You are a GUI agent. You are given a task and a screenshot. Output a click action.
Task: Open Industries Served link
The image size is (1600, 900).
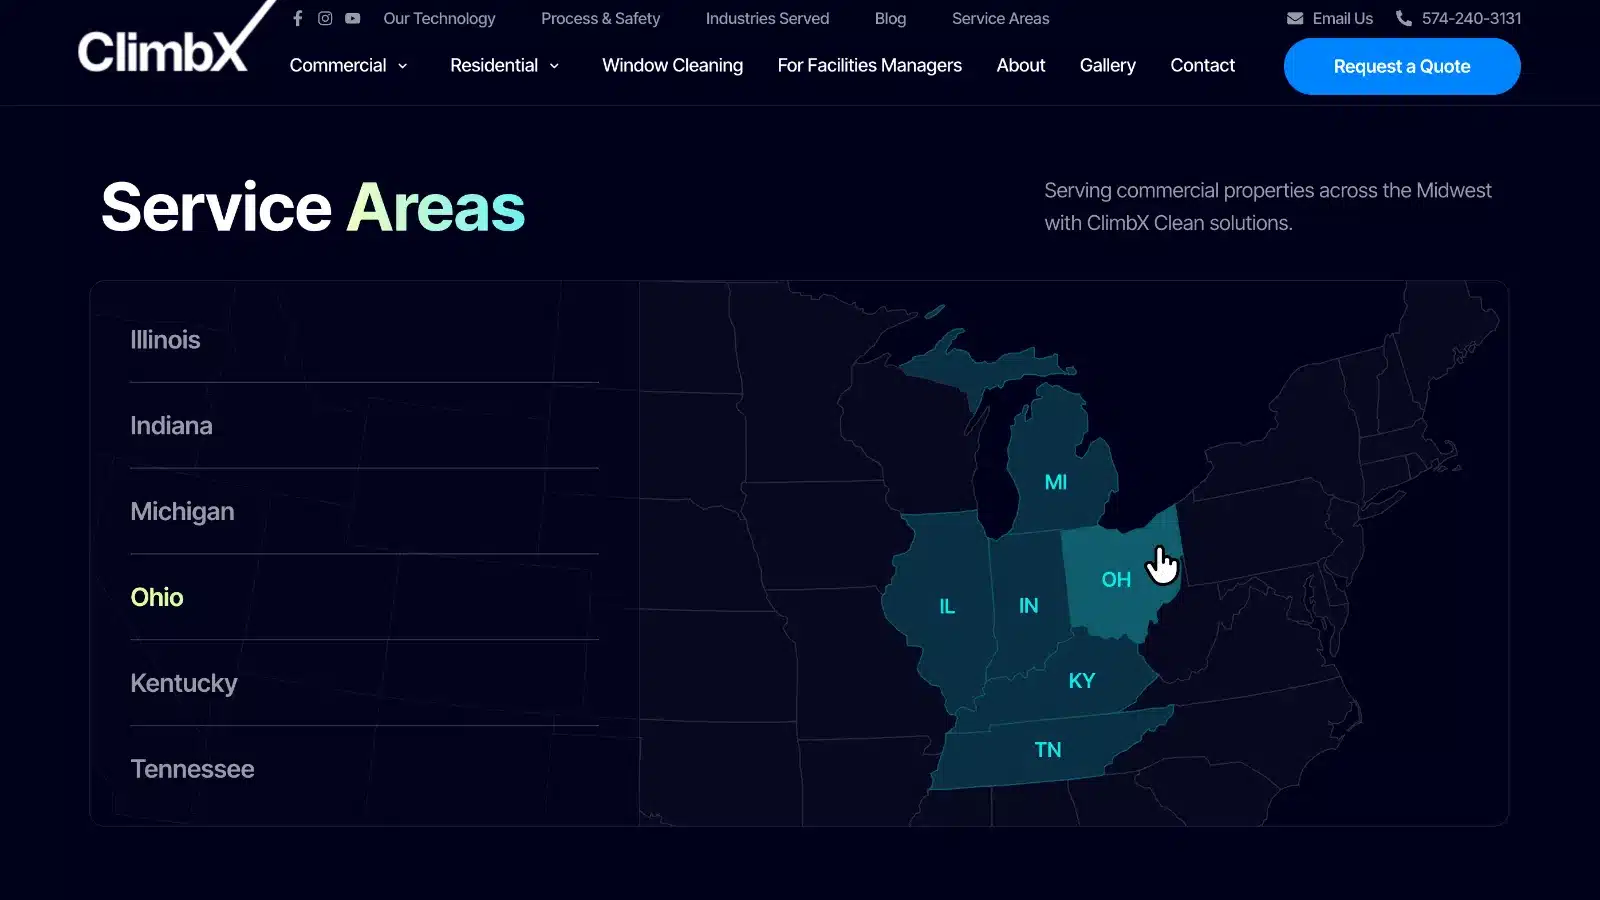click(x=767, y=18)
